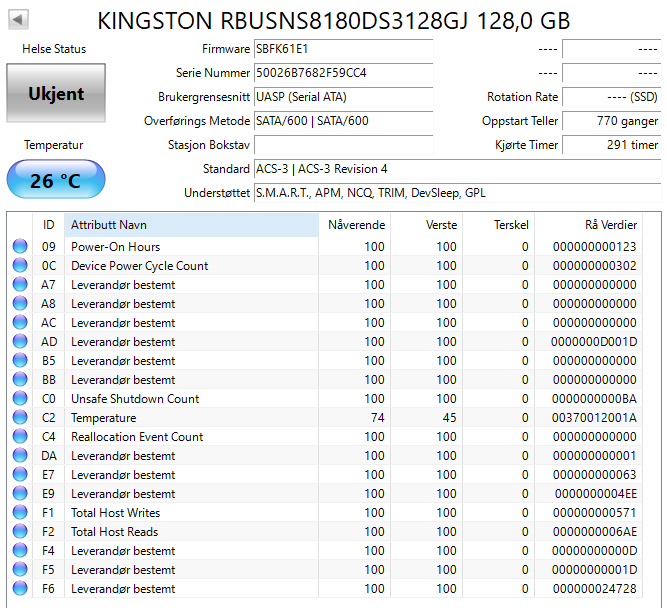Click the 26 °C temperature button

[x=56, y=180]
